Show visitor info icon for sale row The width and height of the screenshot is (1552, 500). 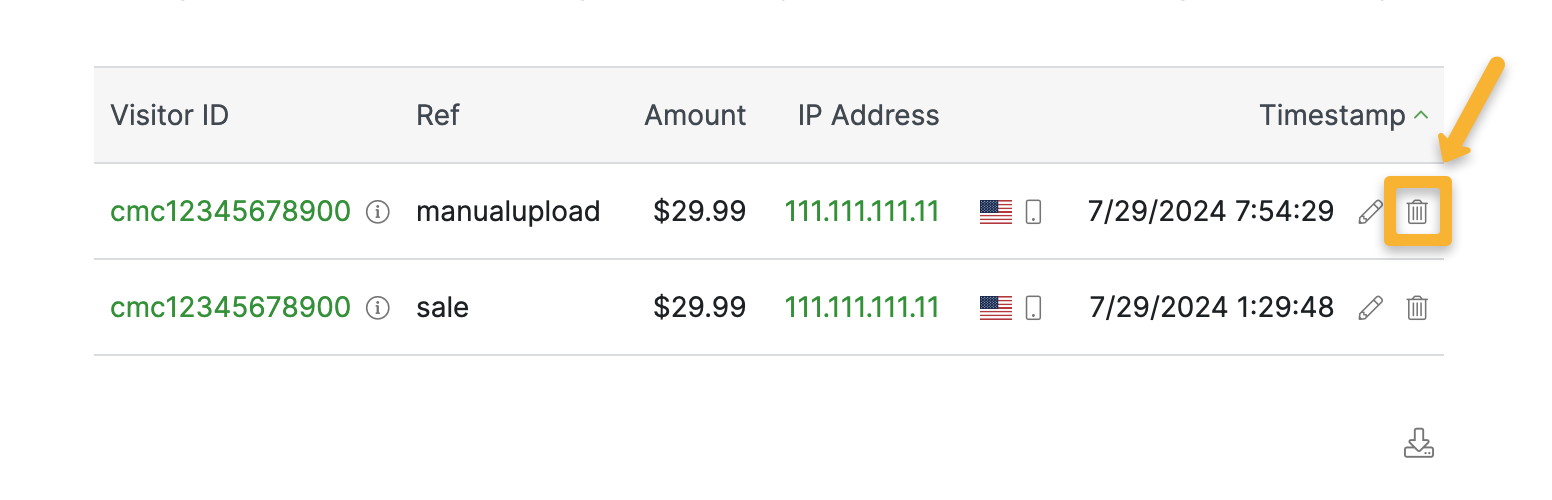click(x=377, y=308)
